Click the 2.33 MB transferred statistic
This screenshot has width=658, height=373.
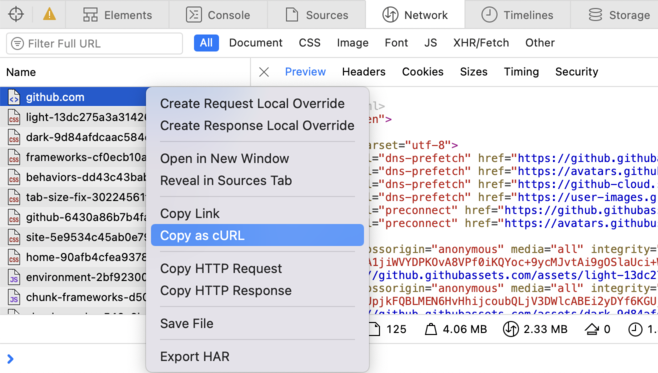[x=535, y=329]
